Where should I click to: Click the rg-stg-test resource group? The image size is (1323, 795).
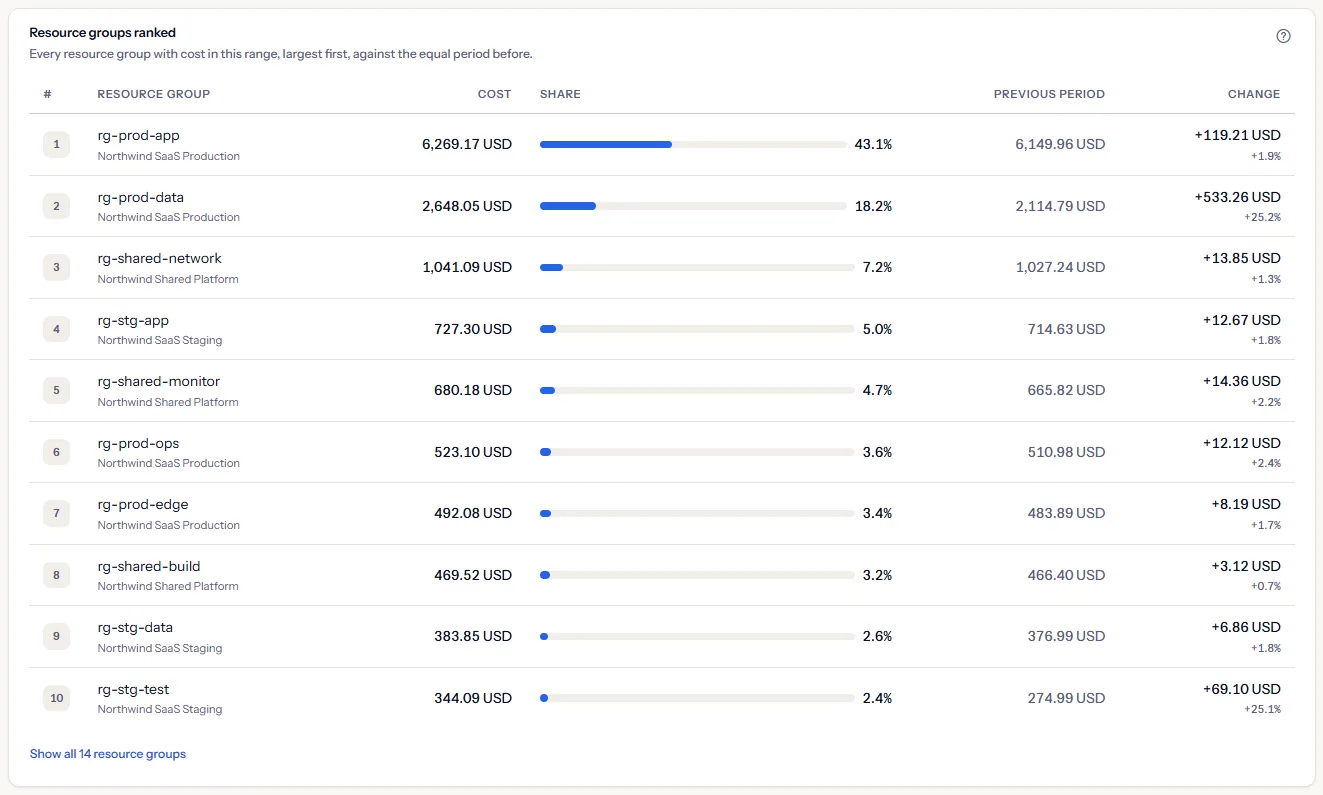tap(134, 689)
